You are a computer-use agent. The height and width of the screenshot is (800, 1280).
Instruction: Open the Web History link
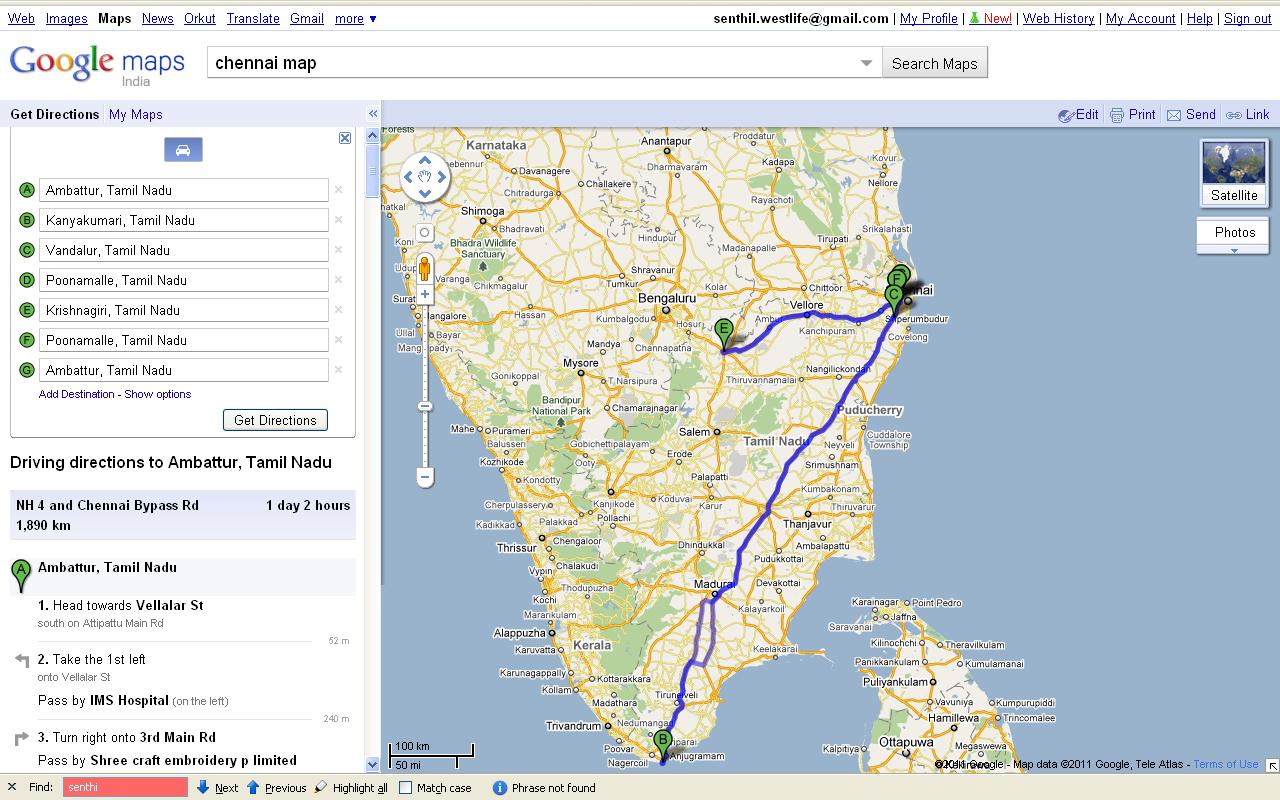pyautogui.click(x=1058, y=18)
